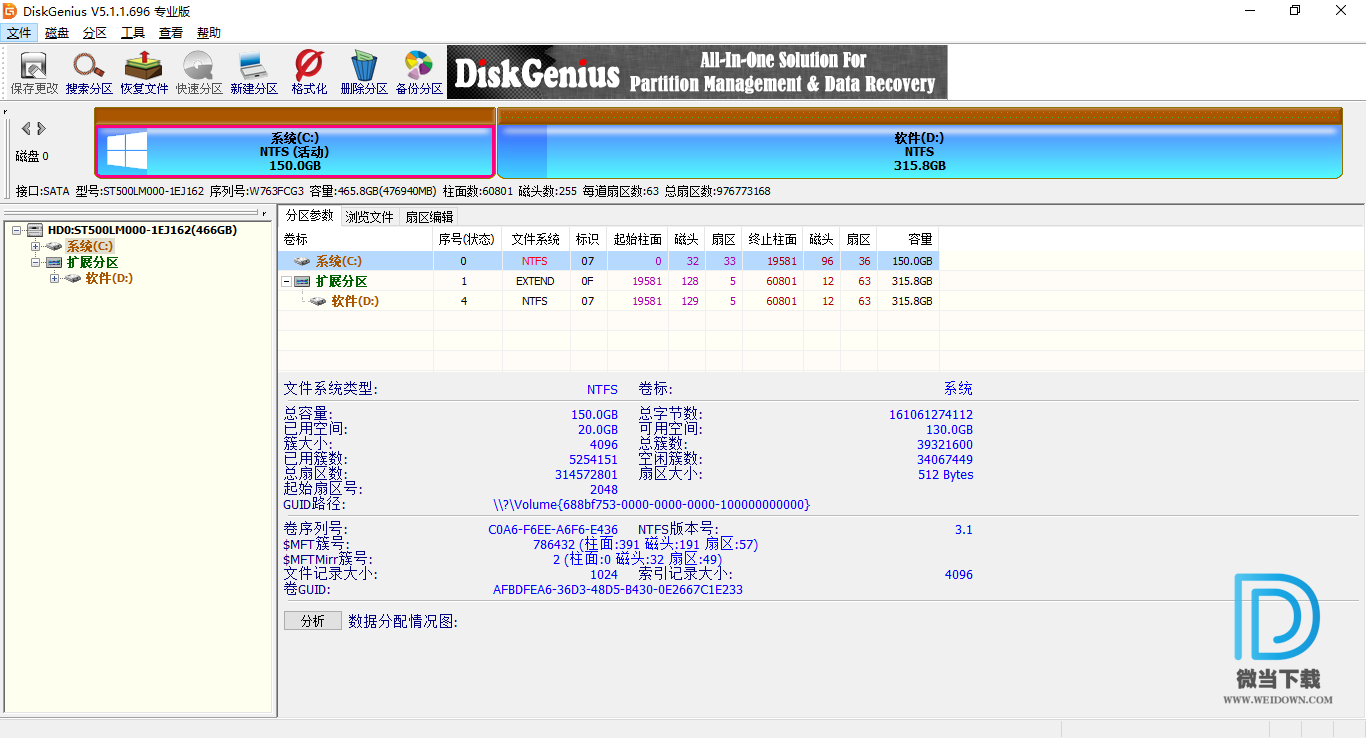Click drive icon in 软件(D:) table row

[x=318, y=301]
